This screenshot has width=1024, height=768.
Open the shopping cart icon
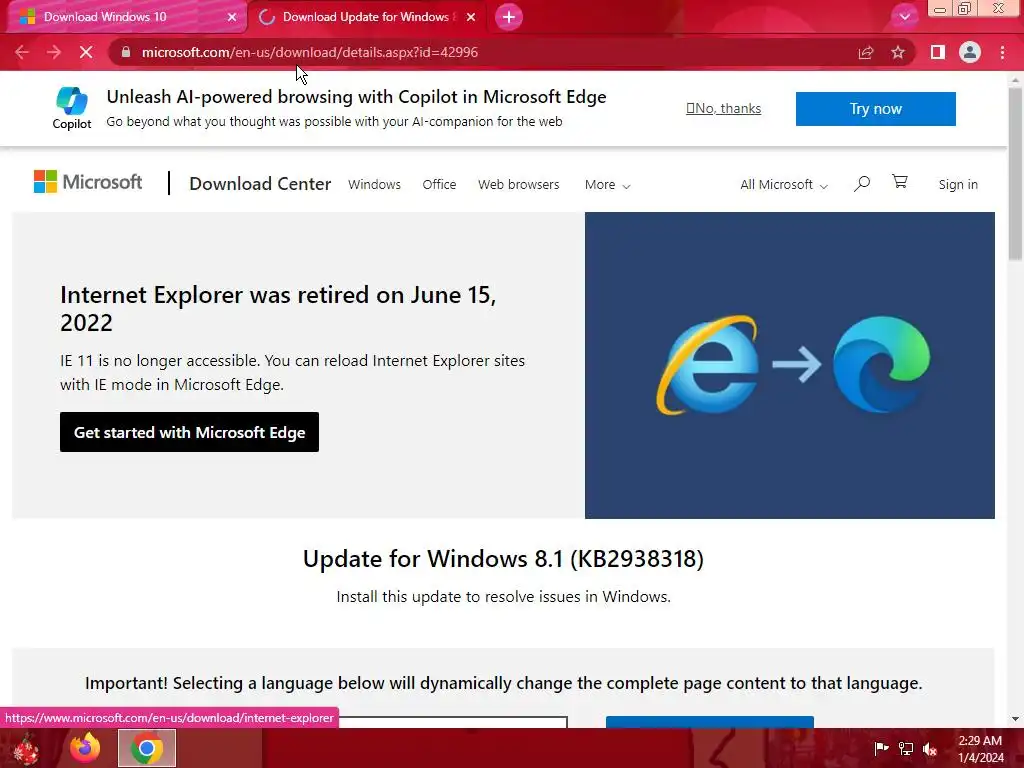[x=900, y=182]
